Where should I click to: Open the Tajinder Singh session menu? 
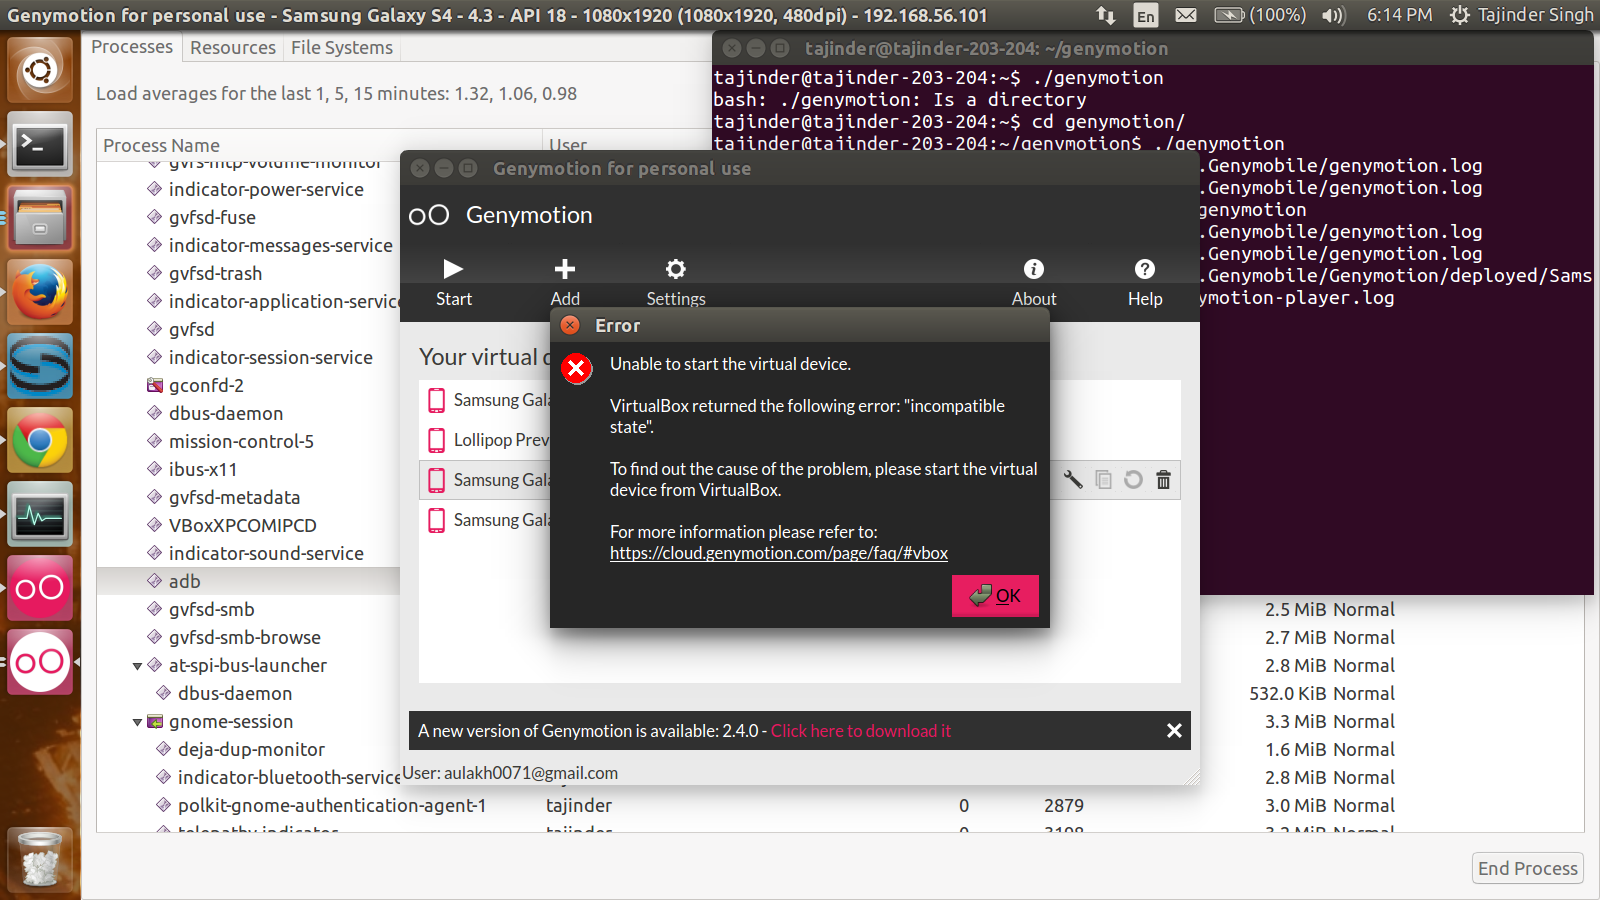[x=1521, y=15]
